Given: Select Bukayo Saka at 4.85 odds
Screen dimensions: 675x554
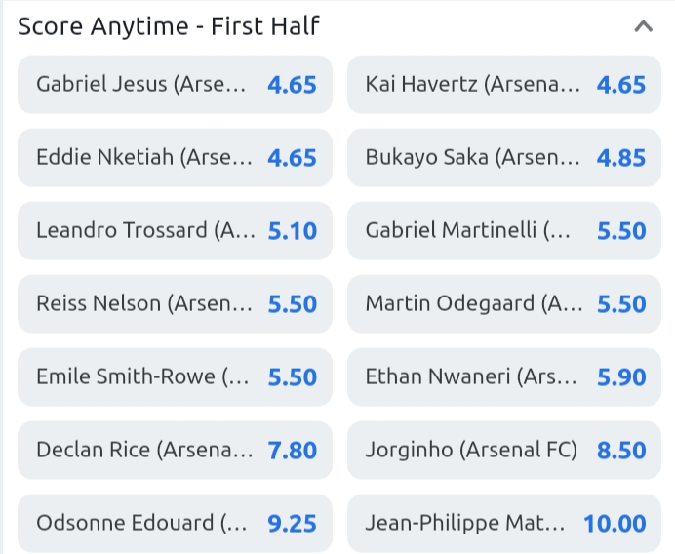Looking at the screenshot, I should [x=504, y=157].
